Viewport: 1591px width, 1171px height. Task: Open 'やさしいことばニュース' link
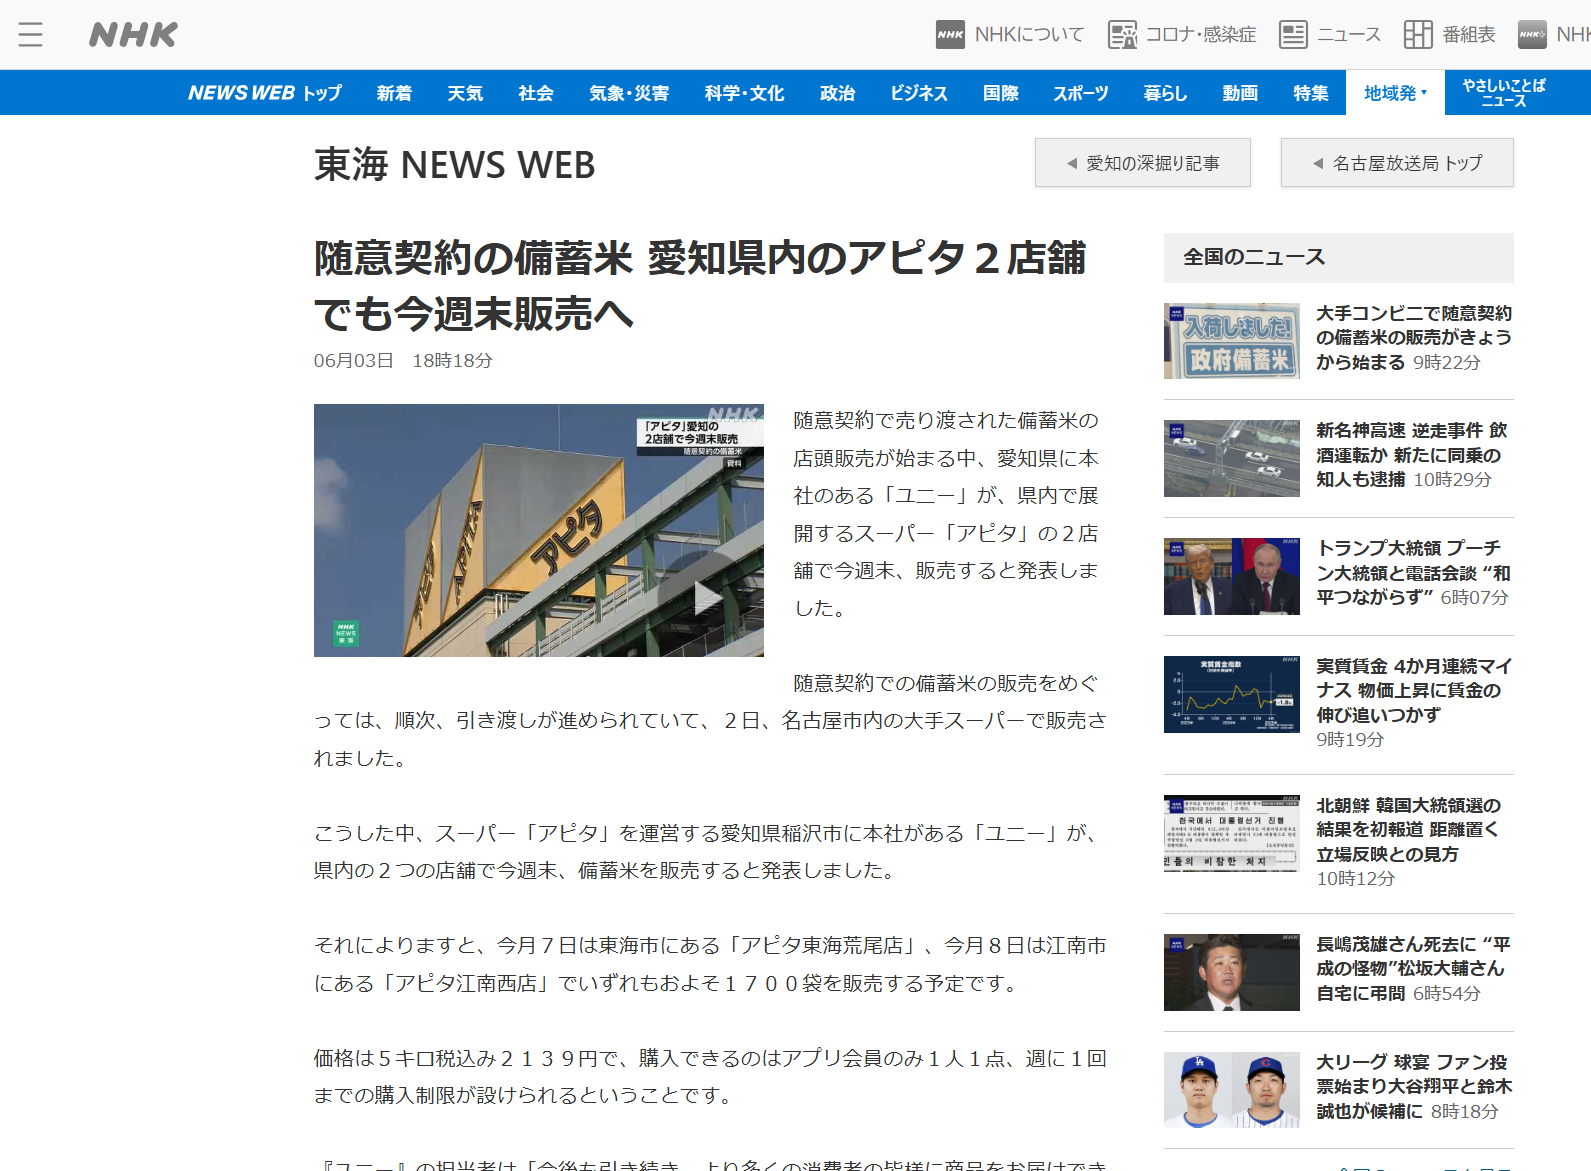[1504, 93]
